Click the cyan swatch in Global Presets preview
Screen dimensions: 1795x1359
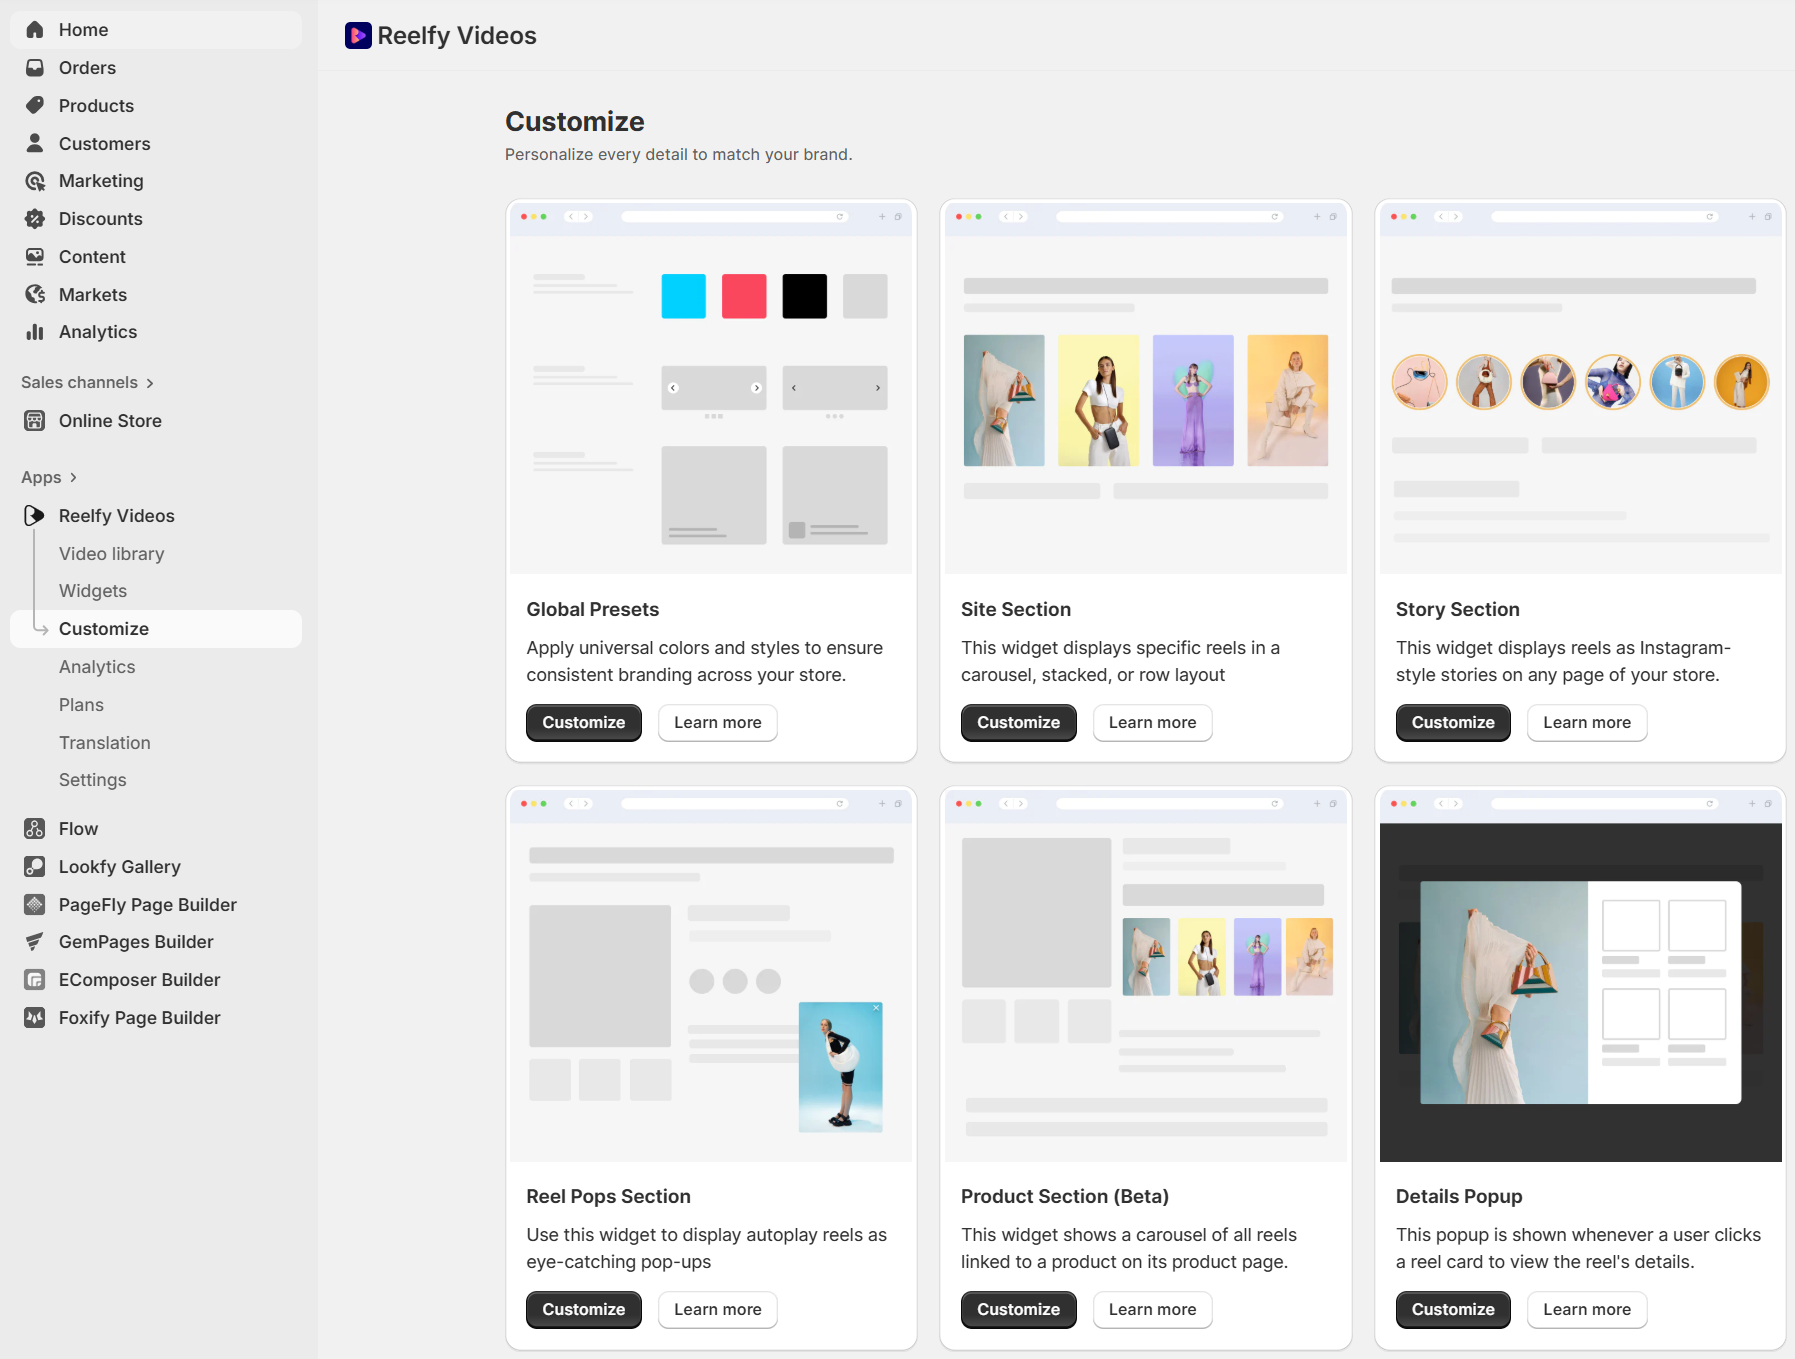coord(684,296)
